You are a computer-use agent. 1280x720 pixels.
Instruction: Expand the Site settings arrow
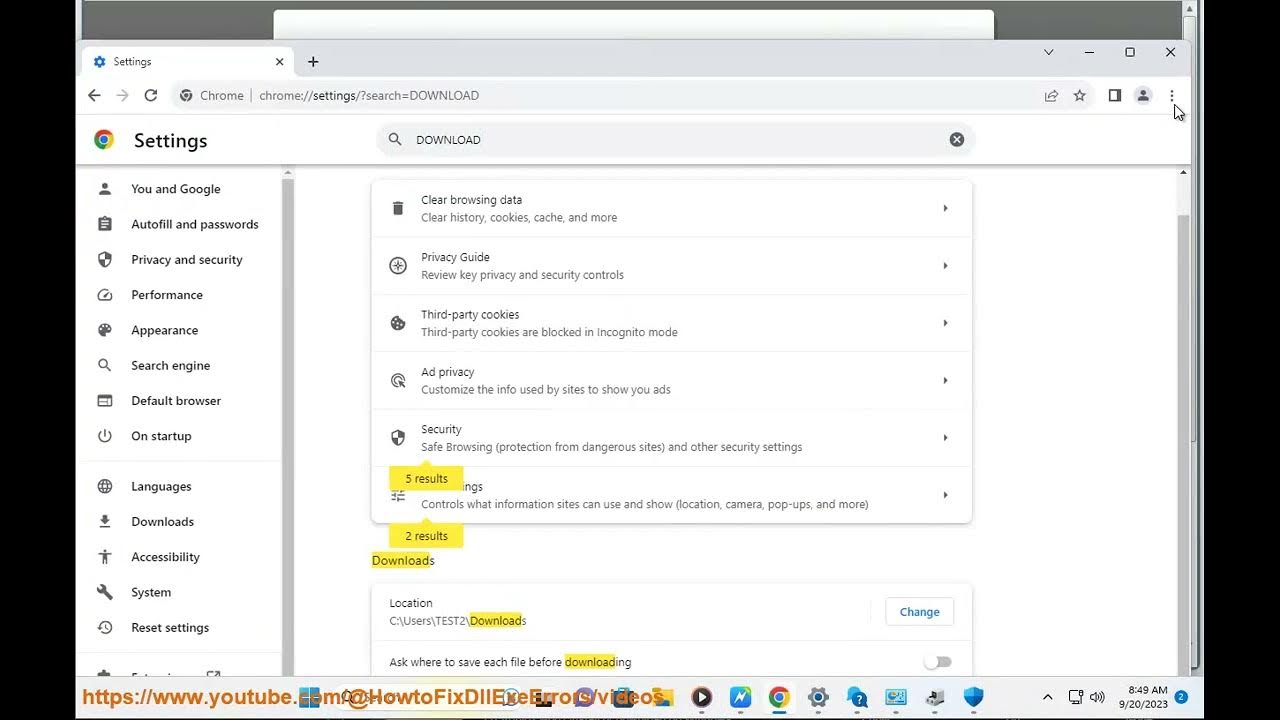(945, 495)
